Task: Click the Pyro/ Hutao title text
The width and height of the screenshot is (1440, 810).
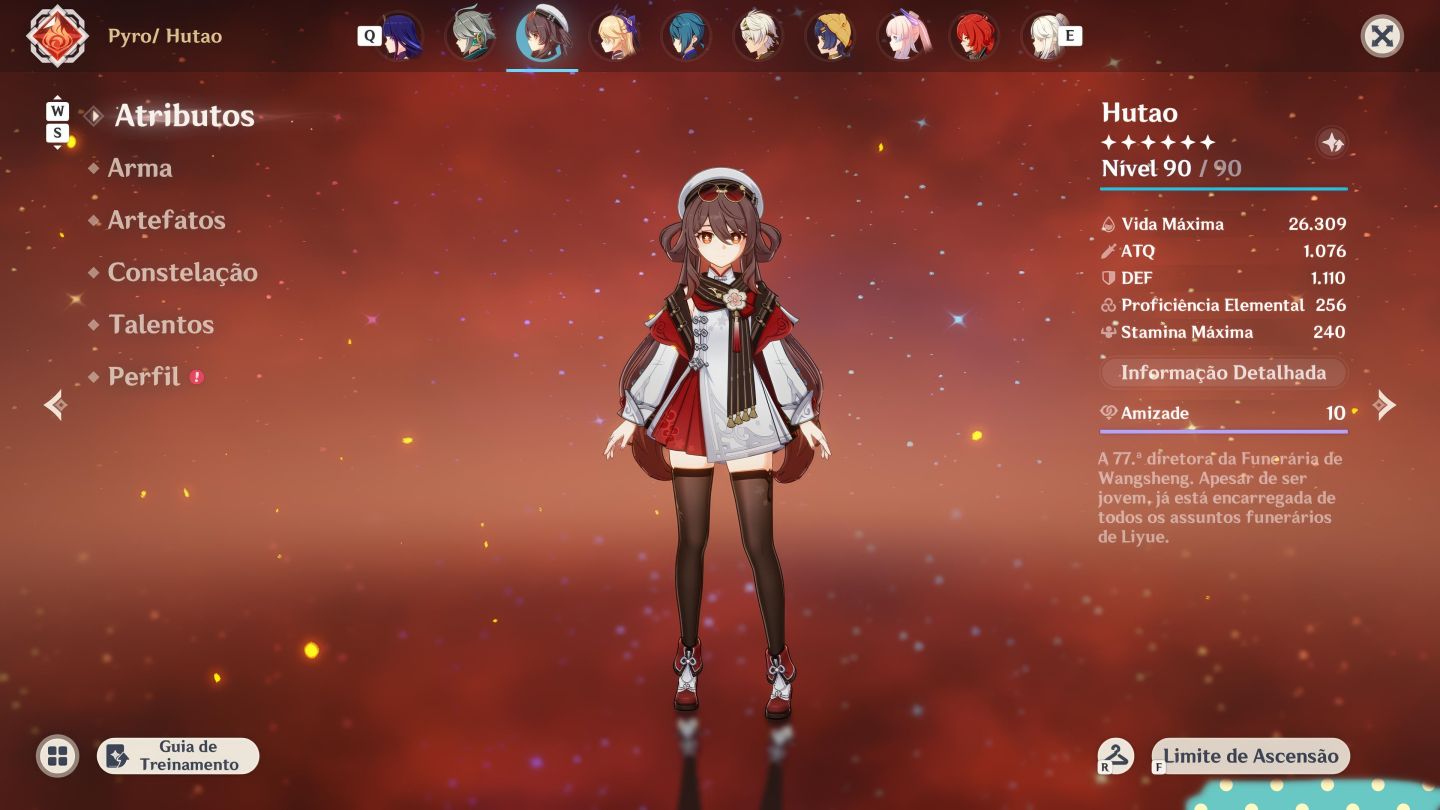Action: [x=165, y=36]
